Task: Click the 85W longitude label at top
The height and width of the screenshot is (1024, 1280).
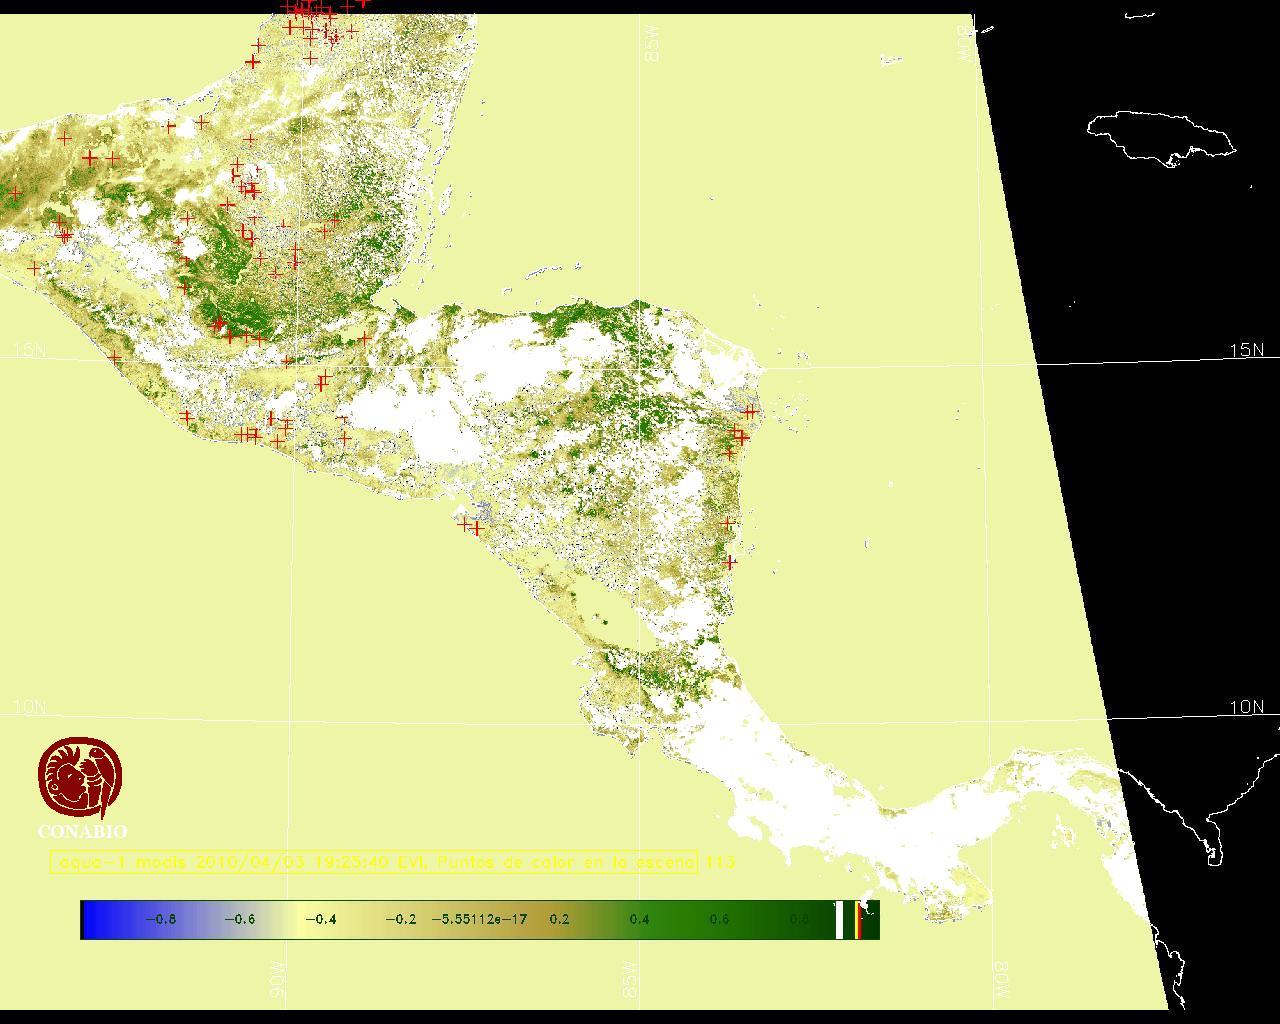Action: coord(653,44)
